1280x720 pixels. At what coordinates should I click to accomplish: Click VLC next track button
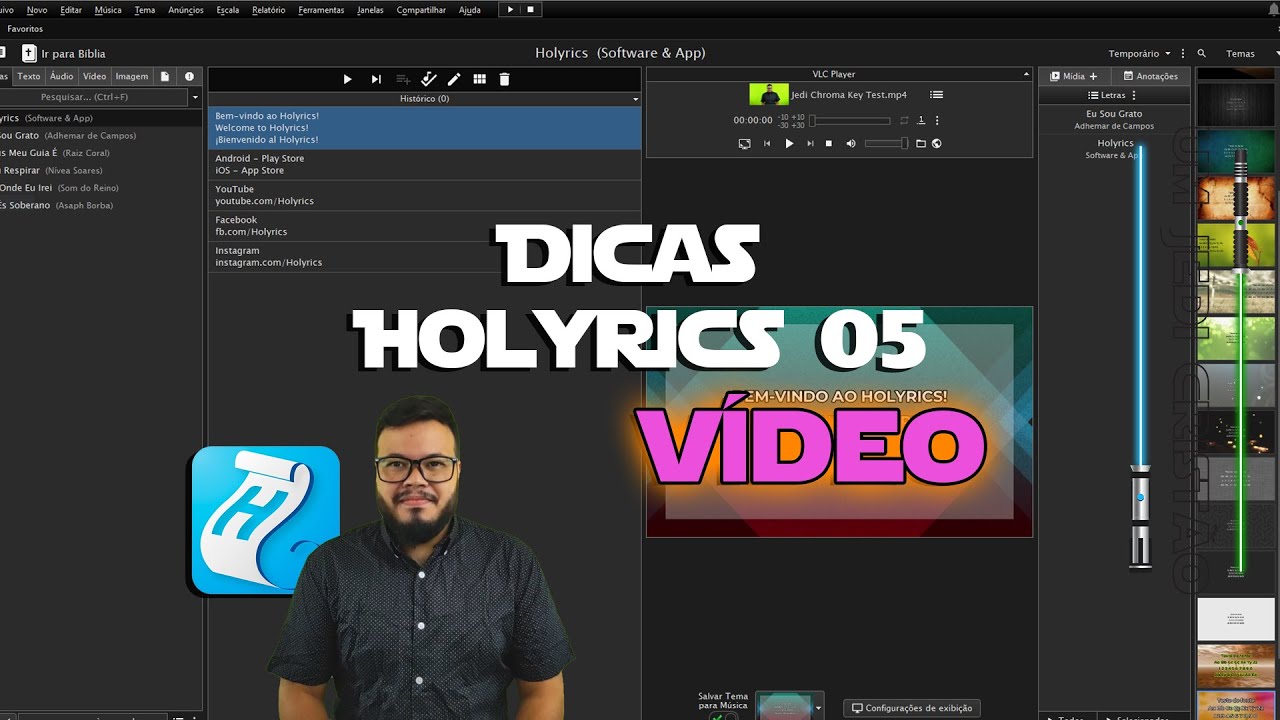[810, 144]
